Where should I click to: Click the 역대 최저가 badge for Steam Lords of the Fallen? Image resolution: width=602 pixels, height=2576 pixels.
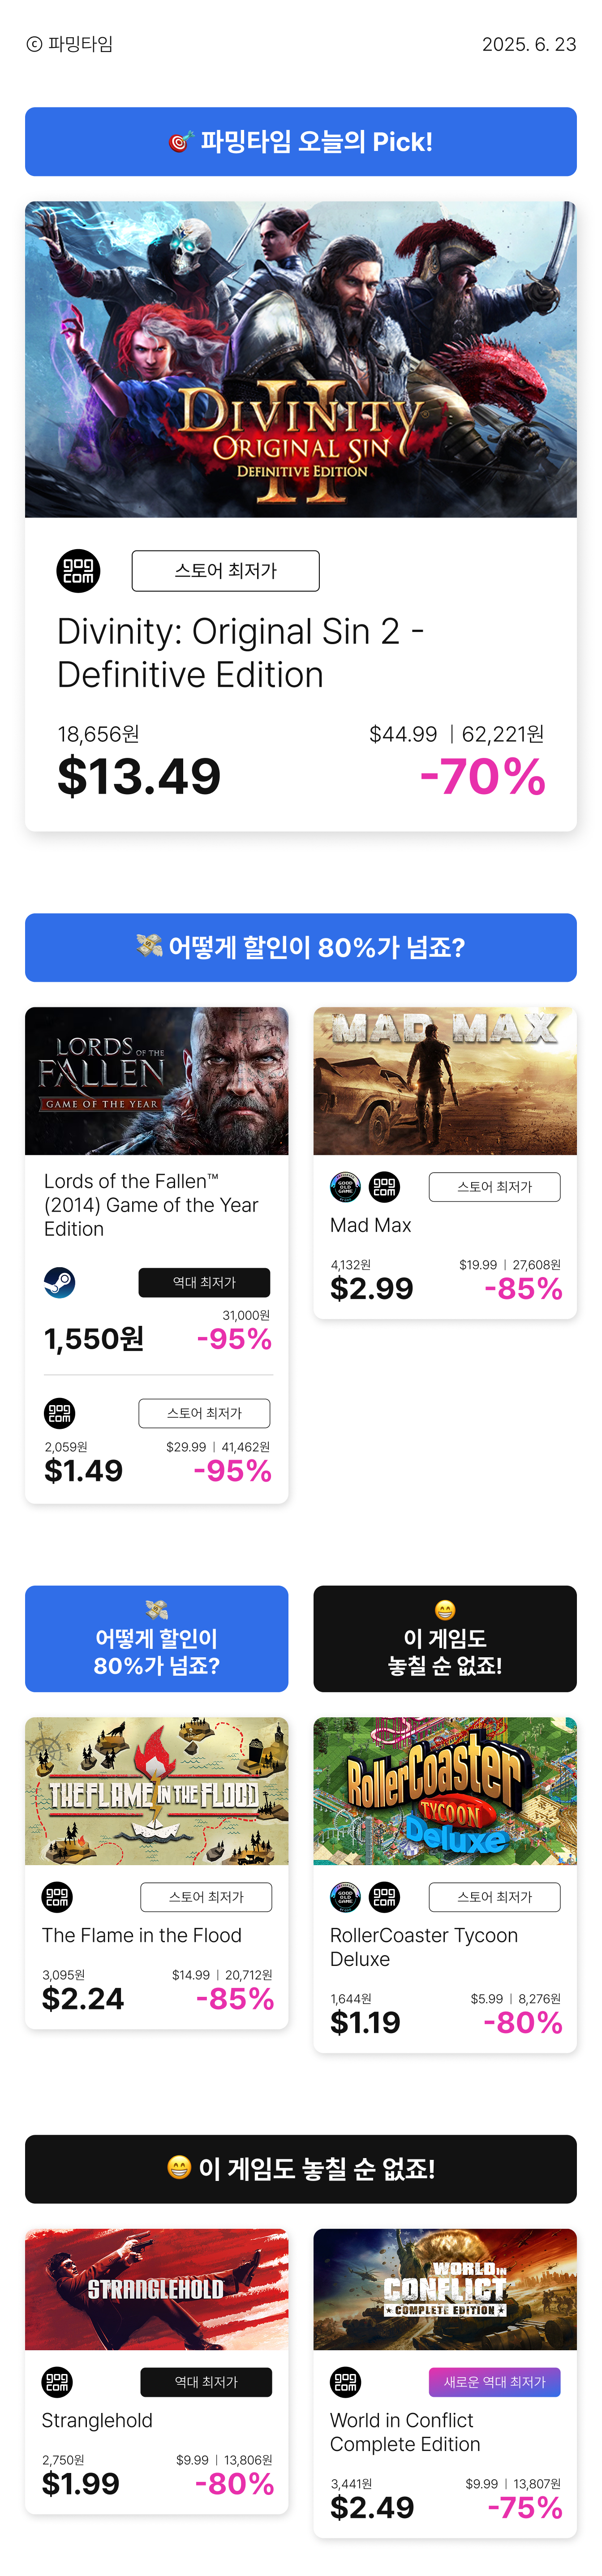pyautogui.click(x=204, y=1282)
